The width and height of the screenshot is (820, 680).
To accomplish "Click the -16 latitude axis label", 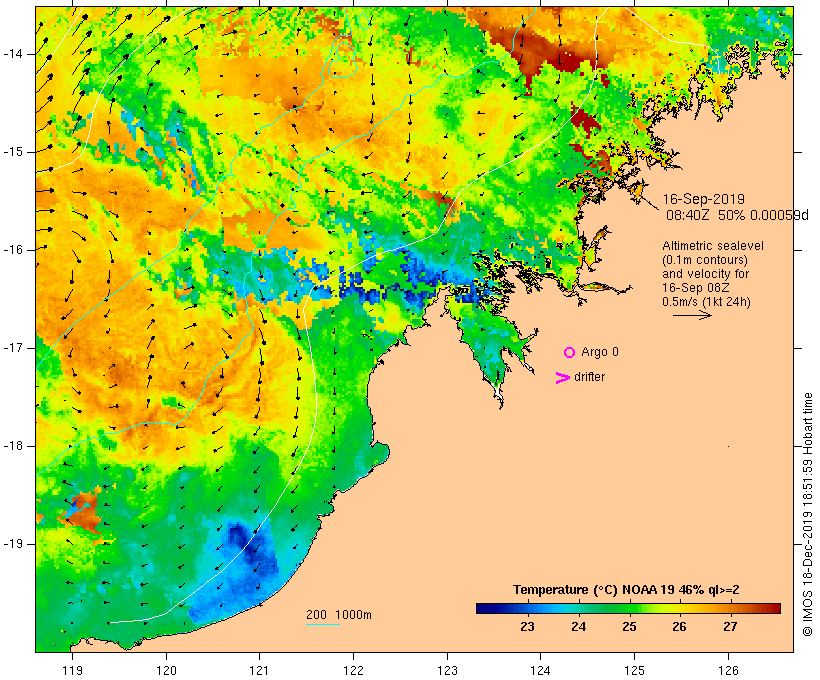I will pyautogui.click(x=13, y=250).
